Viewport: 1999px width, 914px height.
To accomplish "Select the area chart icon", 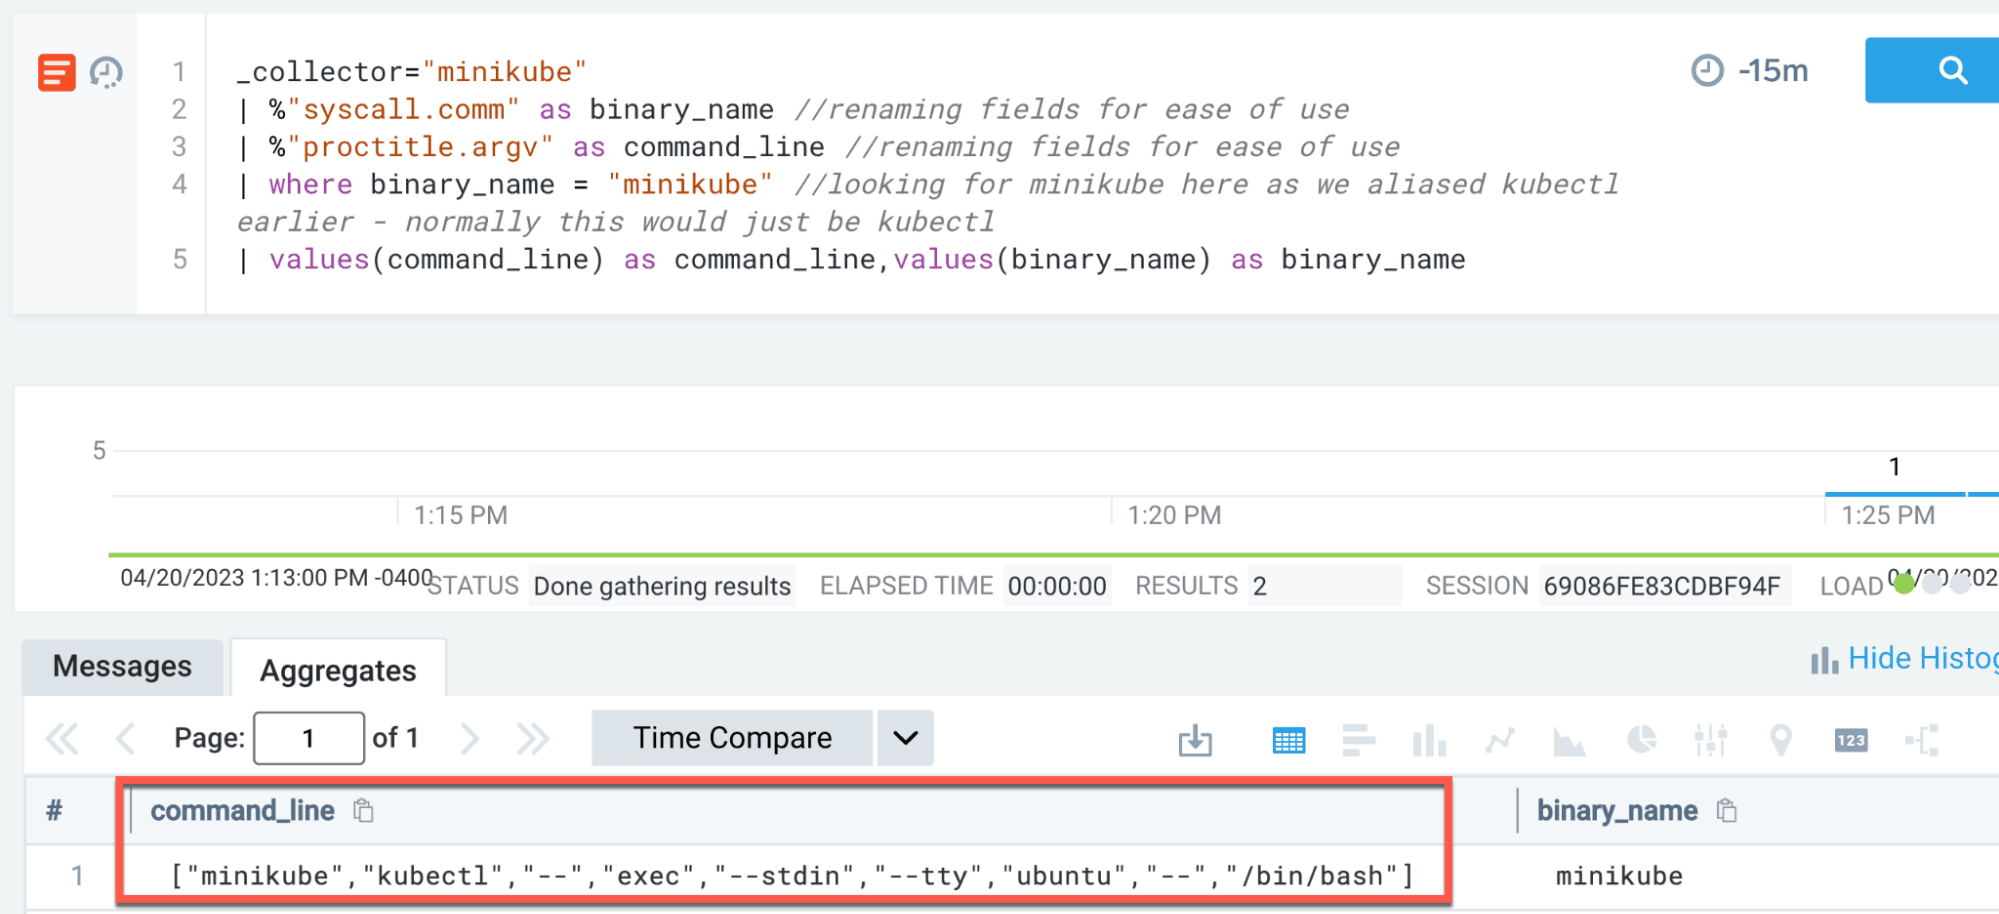I will [x=1569, y=741].
